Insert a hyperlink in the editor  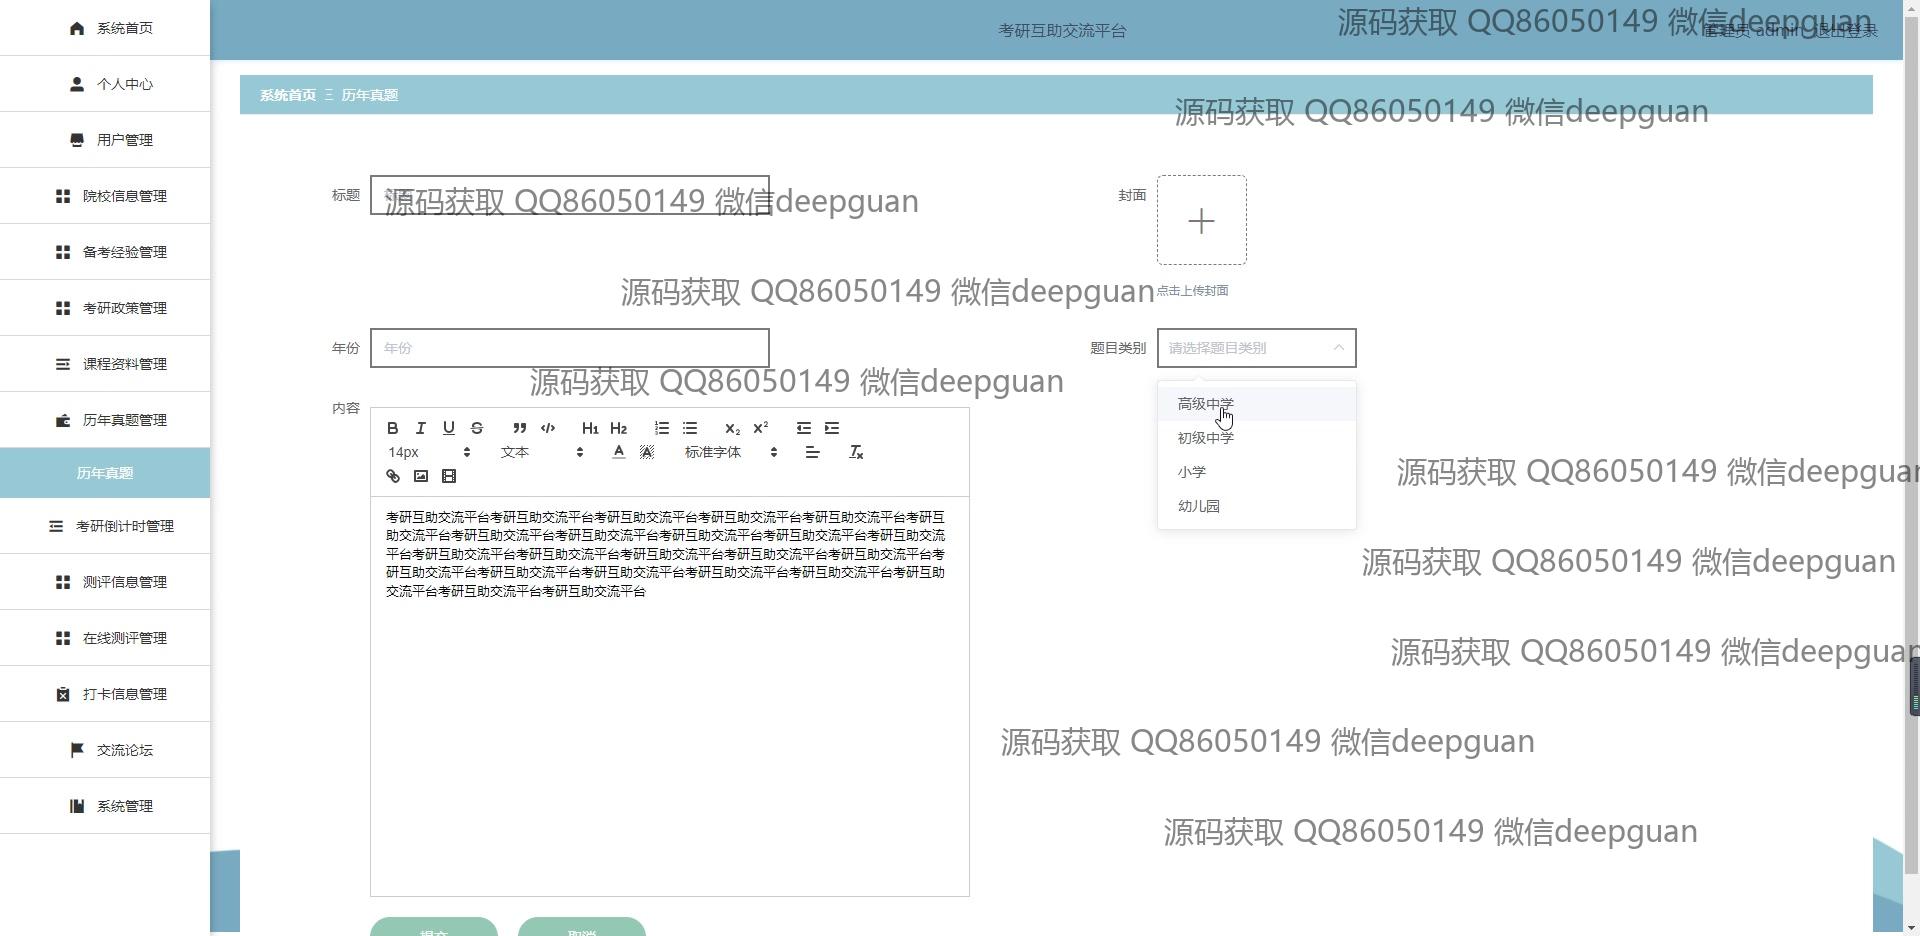(393, 476)
